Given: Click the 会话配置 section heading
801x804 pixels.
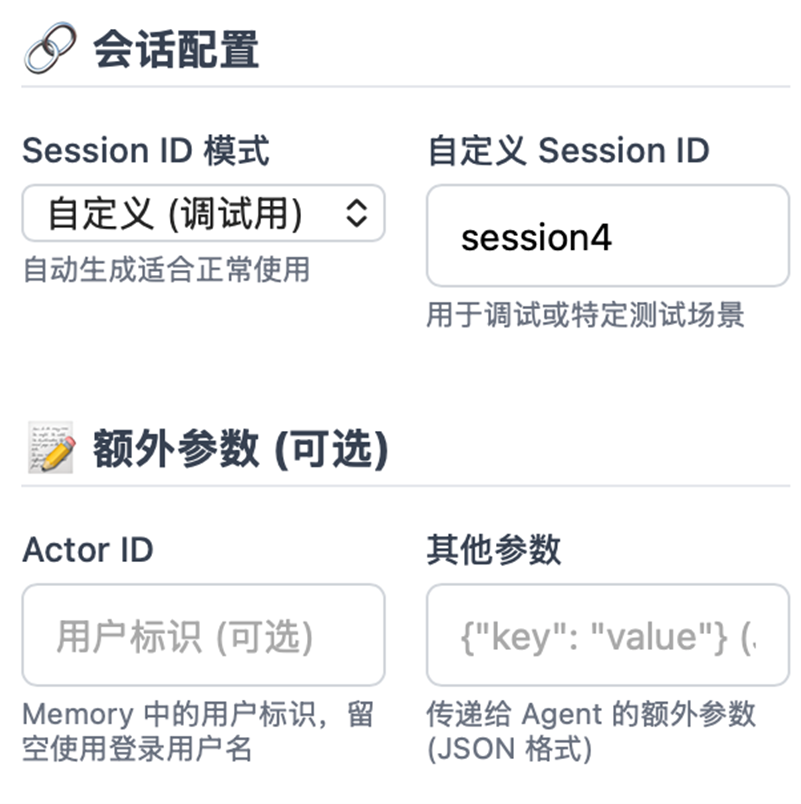Looking at the screenshot, I should pos(176,49).
